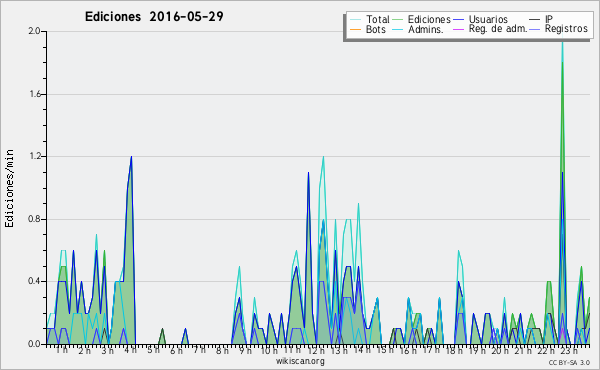The image size is (600, 370).
Task: Click the chart title 'Ediciones 2016-05-29'
Action: point(154,16)
